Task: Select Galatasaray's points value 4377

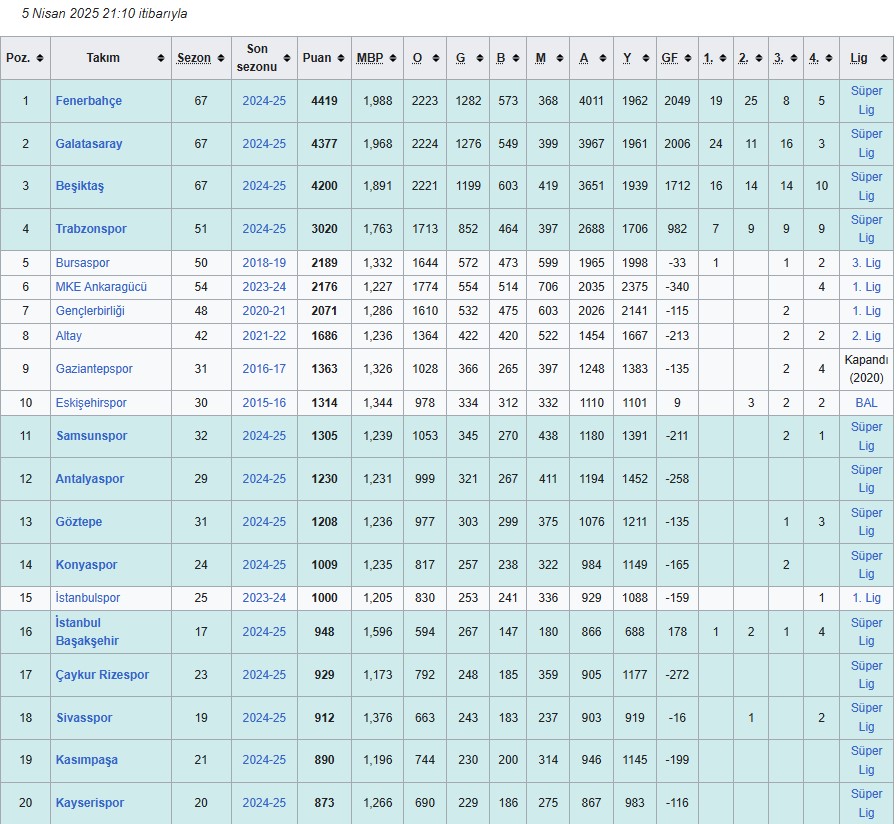Action: [x=324, y=144]
